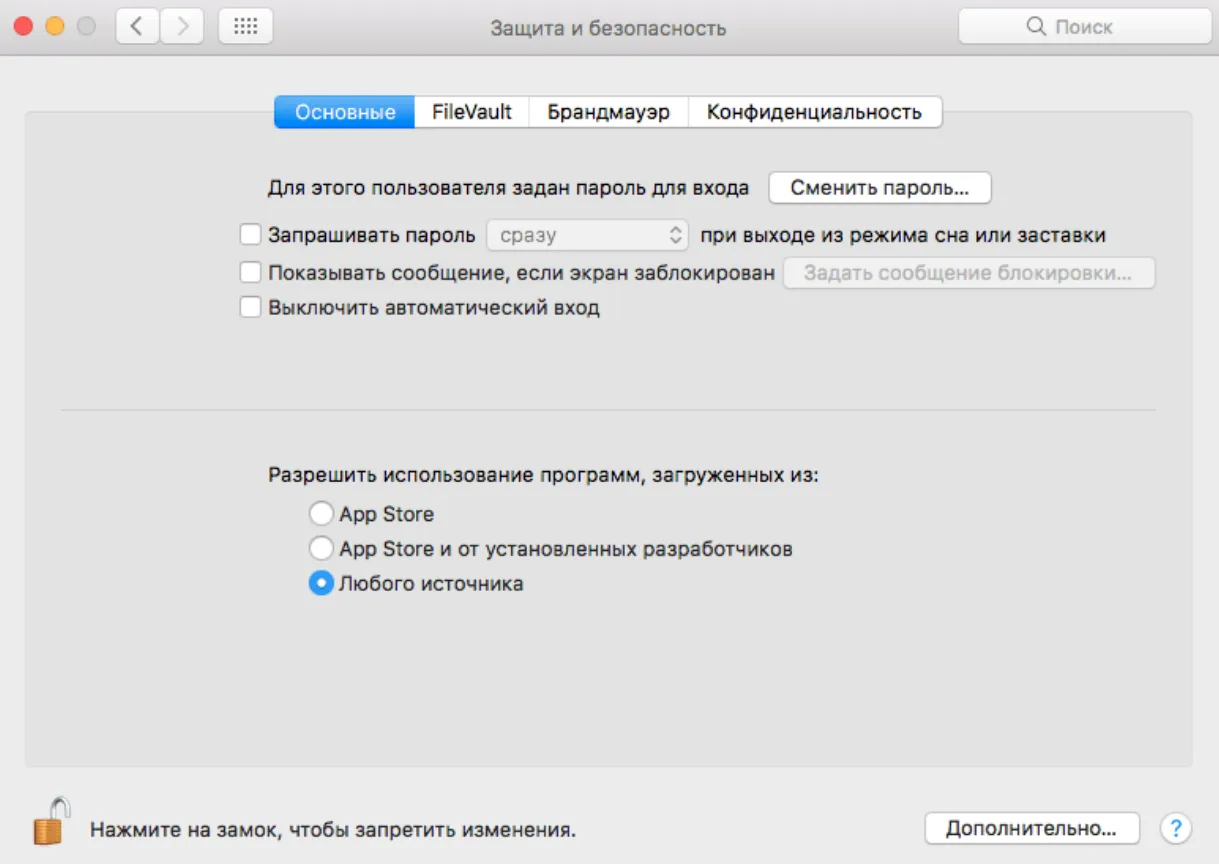Select Любого источника radio option

[x=321, y=583]
